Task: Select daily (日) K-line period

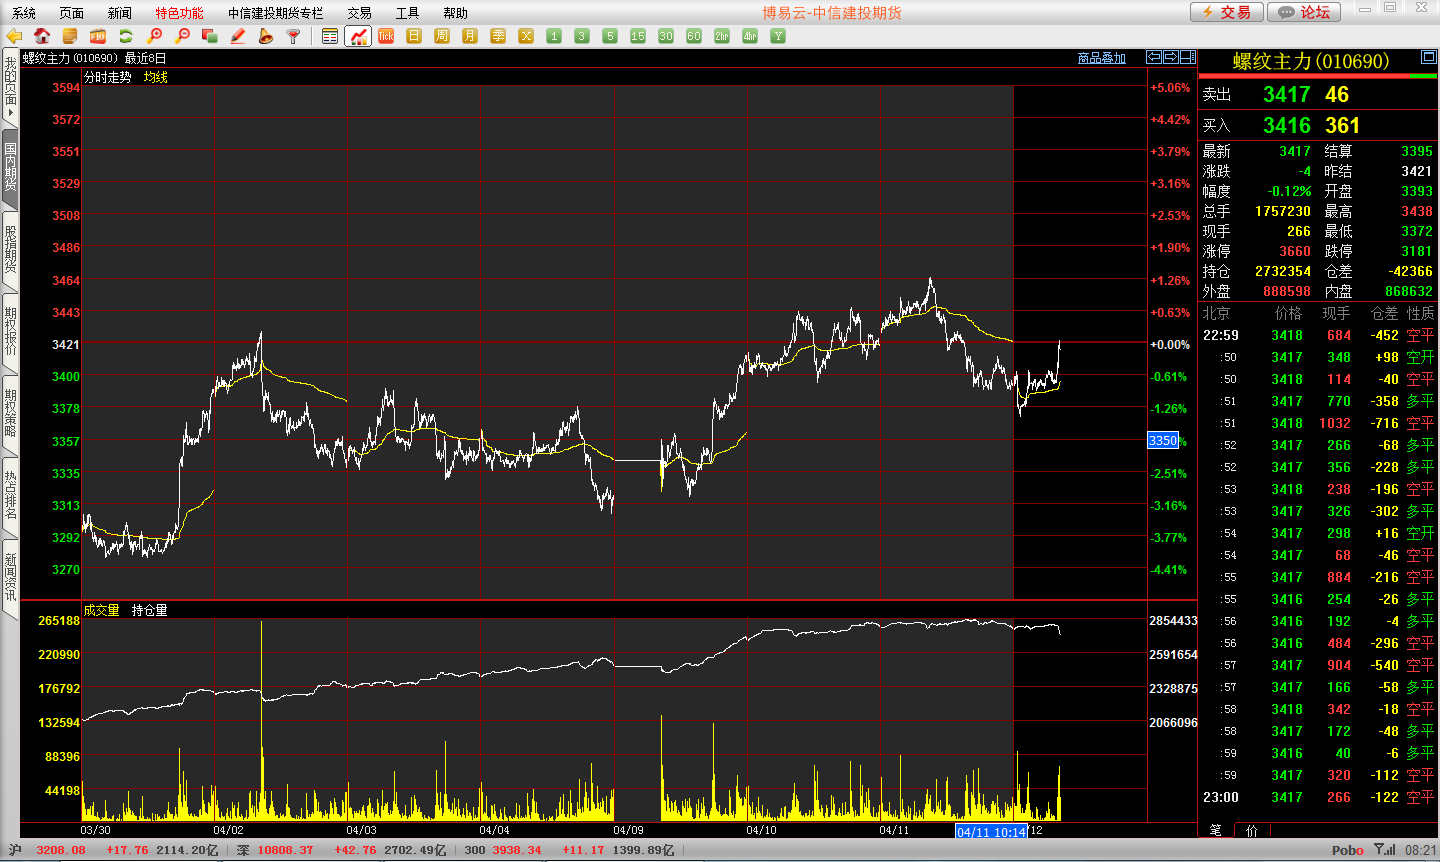Action: (414, 36)
